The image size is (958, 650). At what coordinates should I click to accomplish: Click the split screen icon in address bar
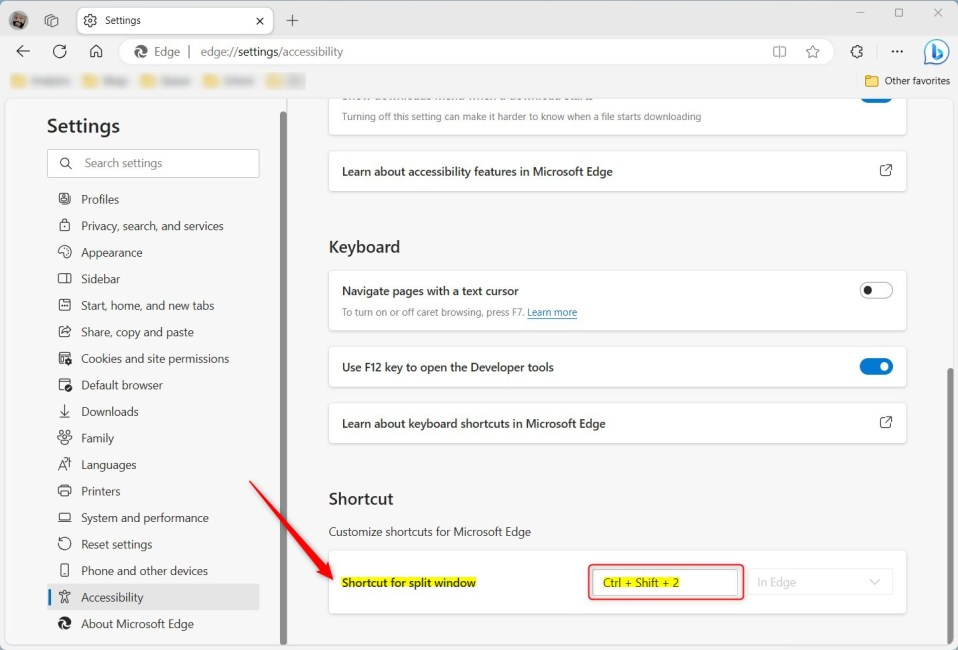pos(780,52)
